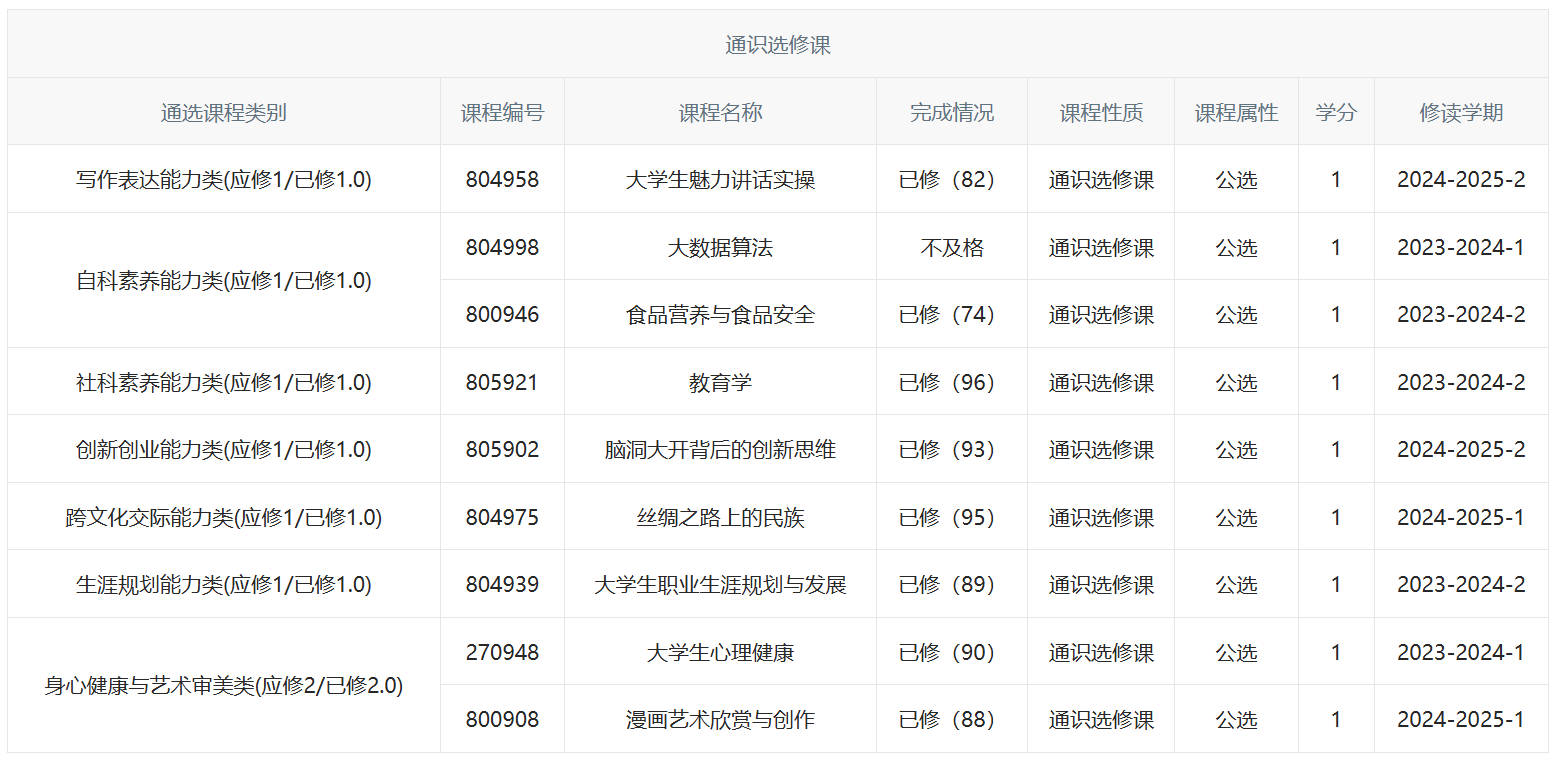Viewport: 1558px width, 761px height.
Task: Open the 脑洞大开背后的创新思维 course
Action: point(720,450)
